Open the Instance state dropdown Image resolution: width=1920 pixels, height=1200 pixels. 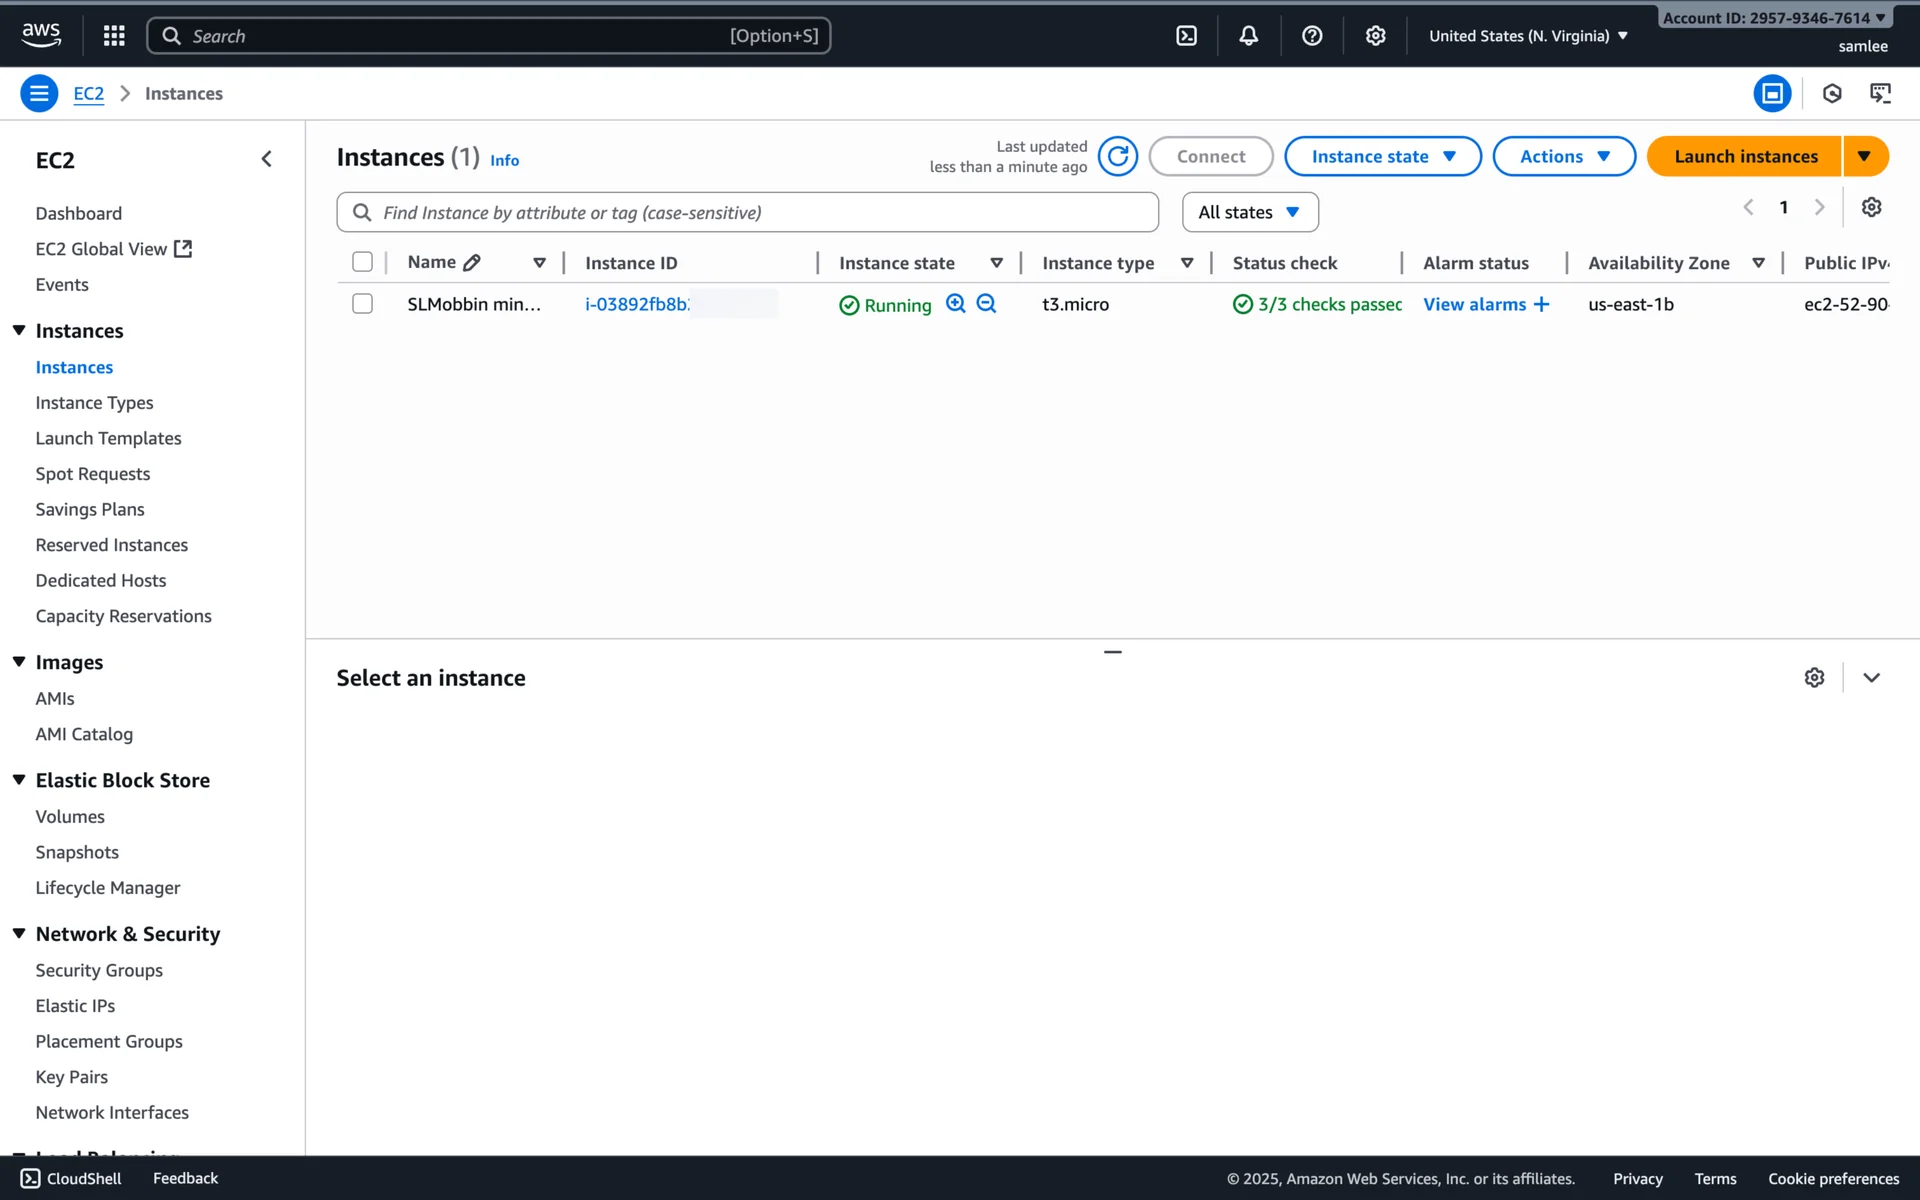click(x=1382, y=156)
